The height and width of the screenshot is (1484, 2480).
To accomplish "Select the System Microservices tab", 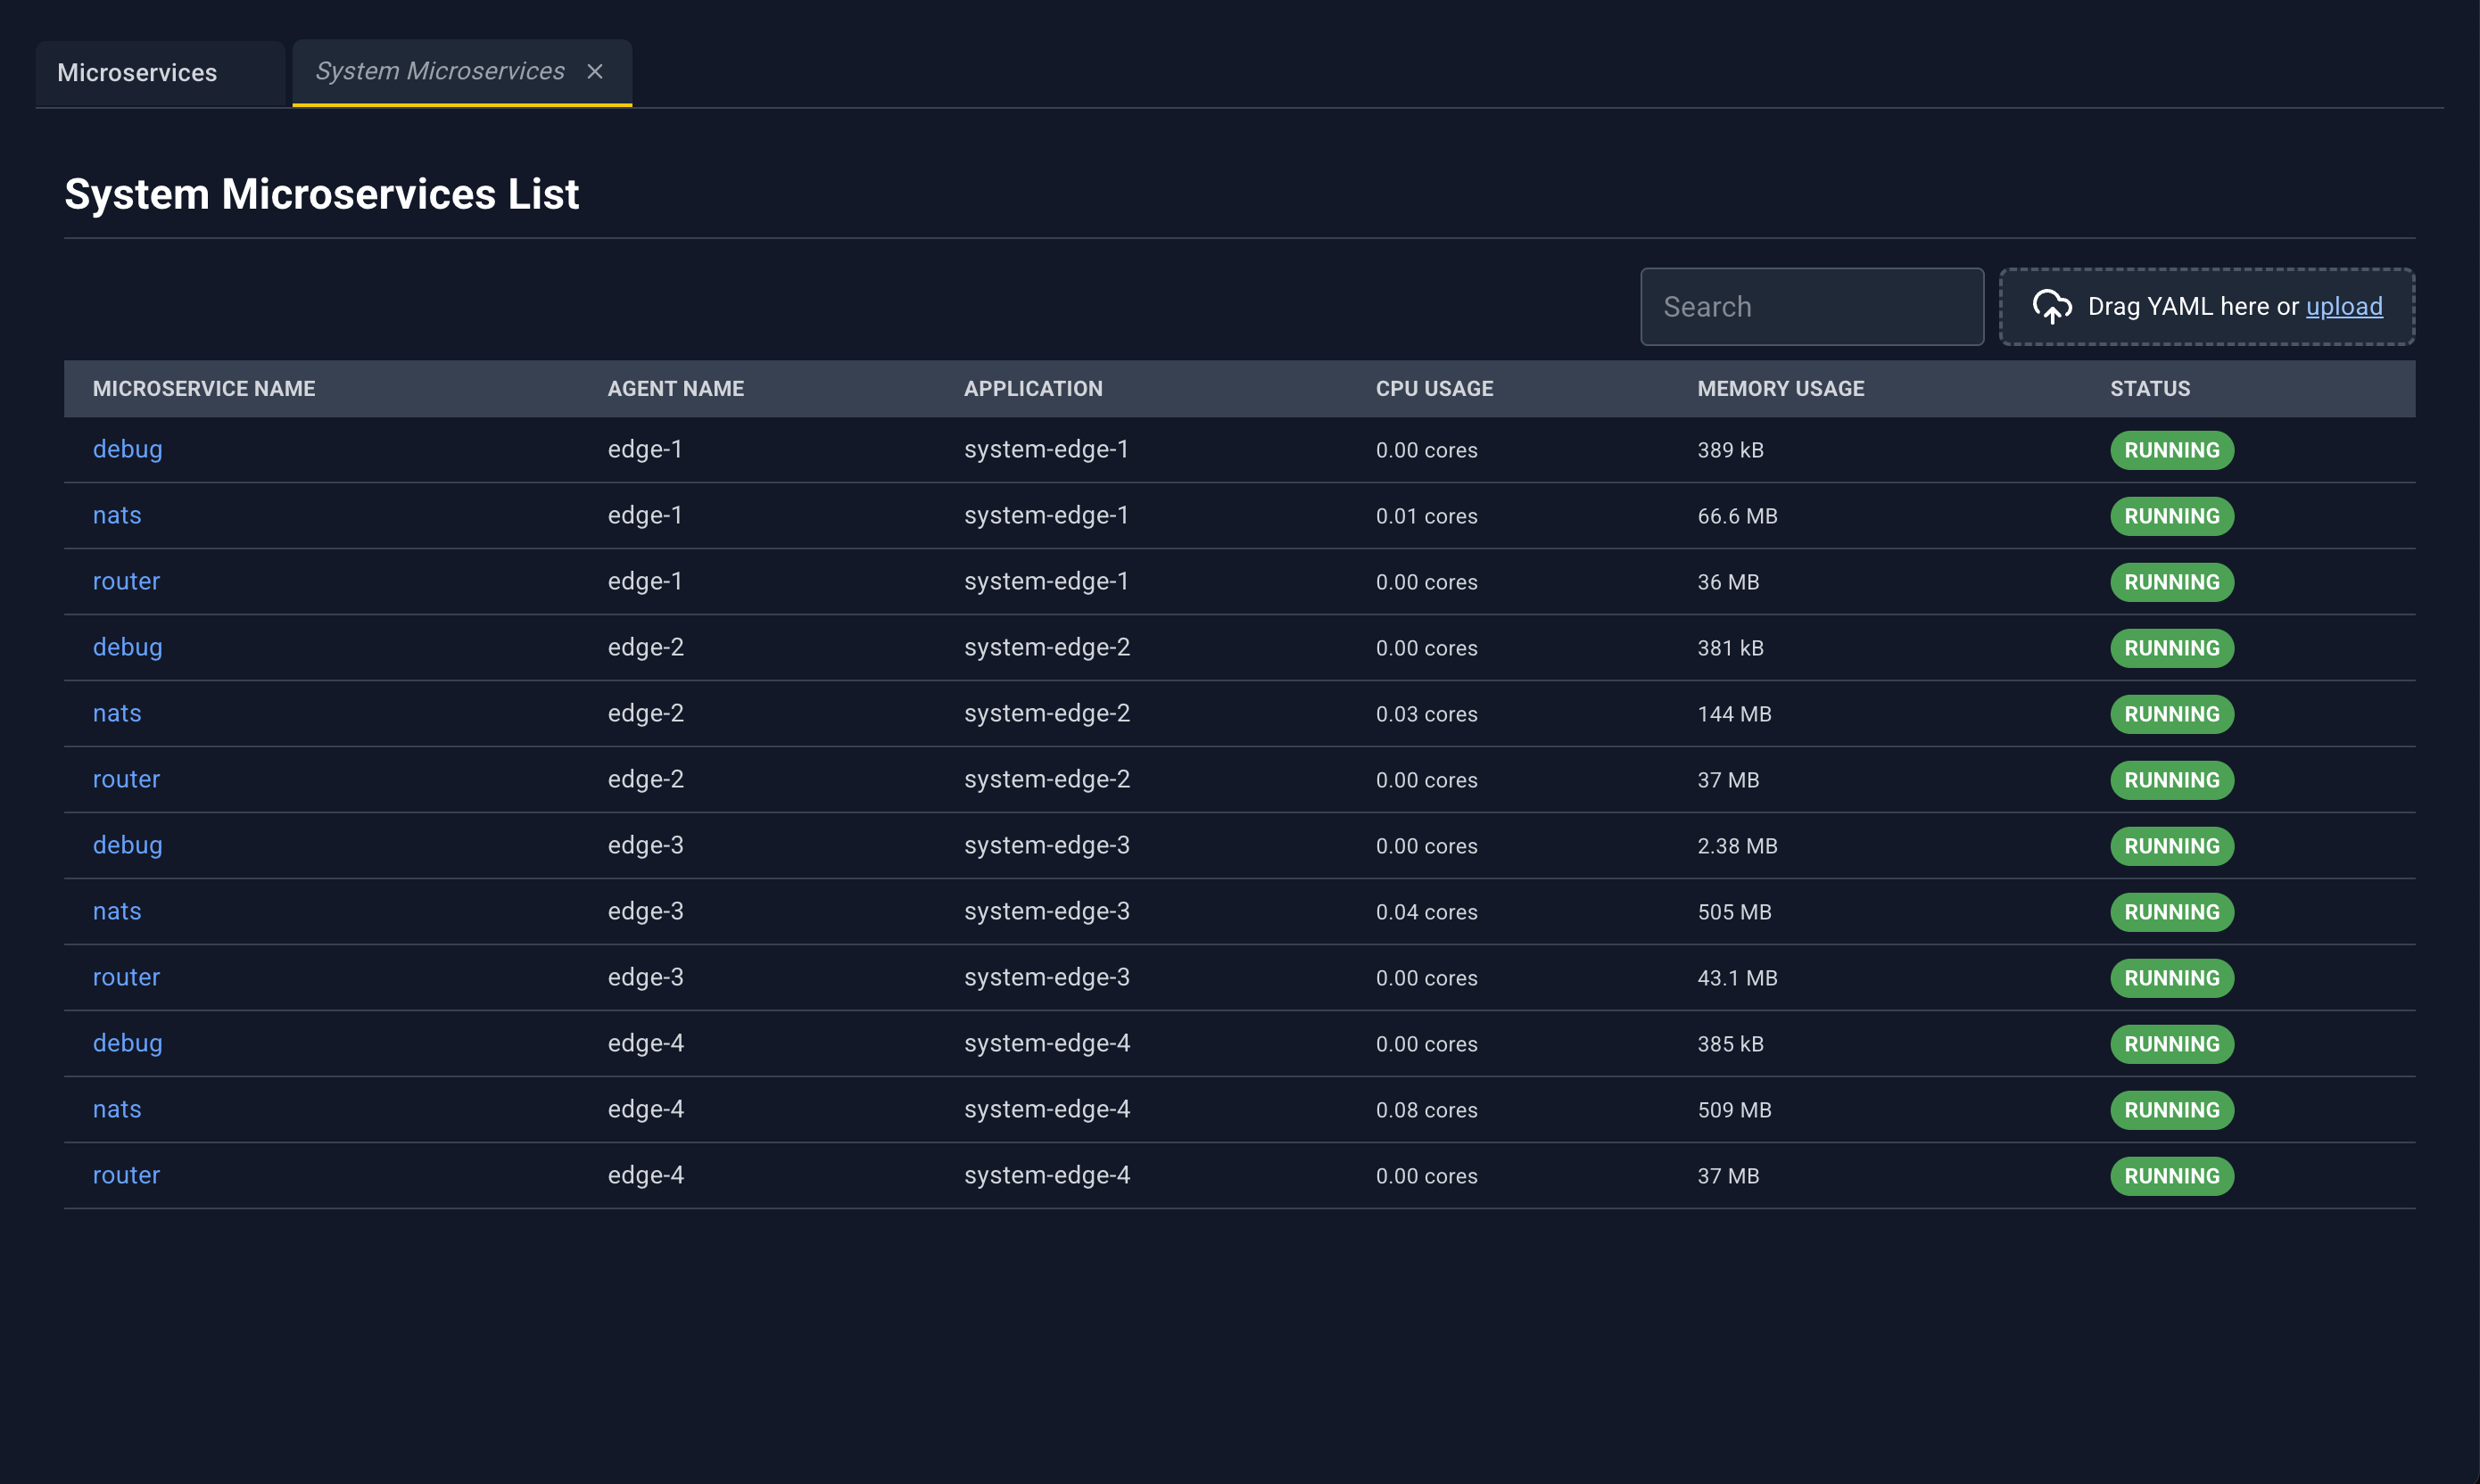I will pos(440,72).
